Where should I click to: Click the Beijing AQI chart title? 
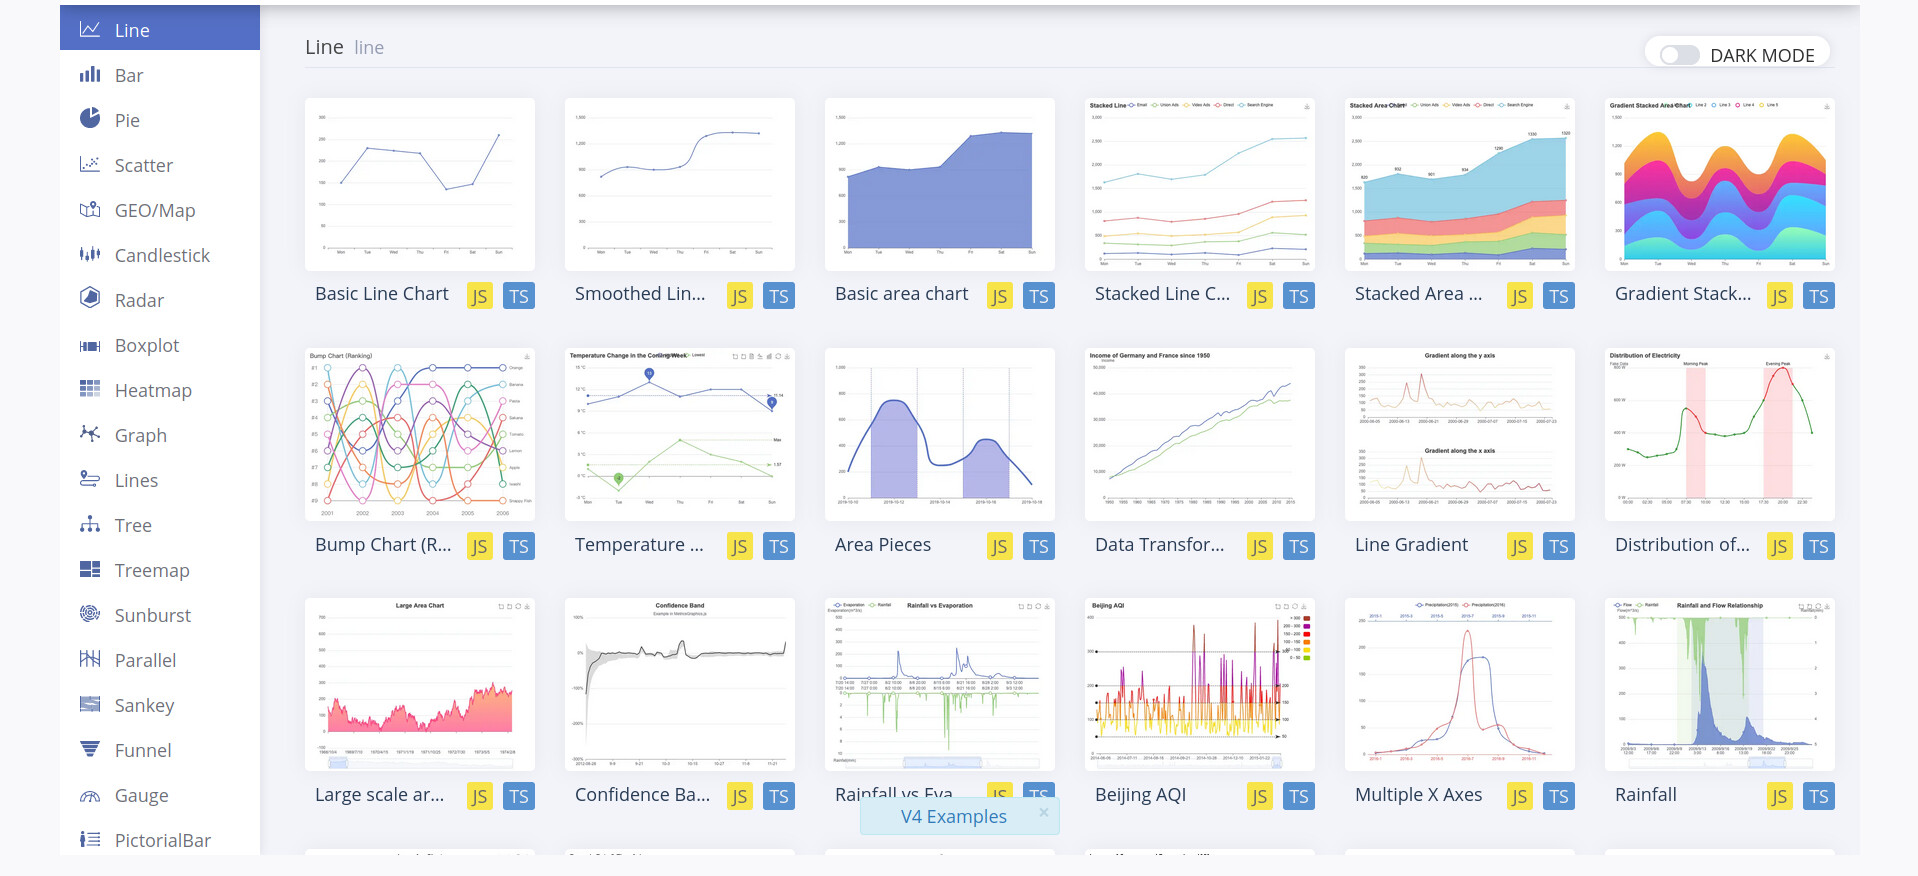click(1140, 795)
